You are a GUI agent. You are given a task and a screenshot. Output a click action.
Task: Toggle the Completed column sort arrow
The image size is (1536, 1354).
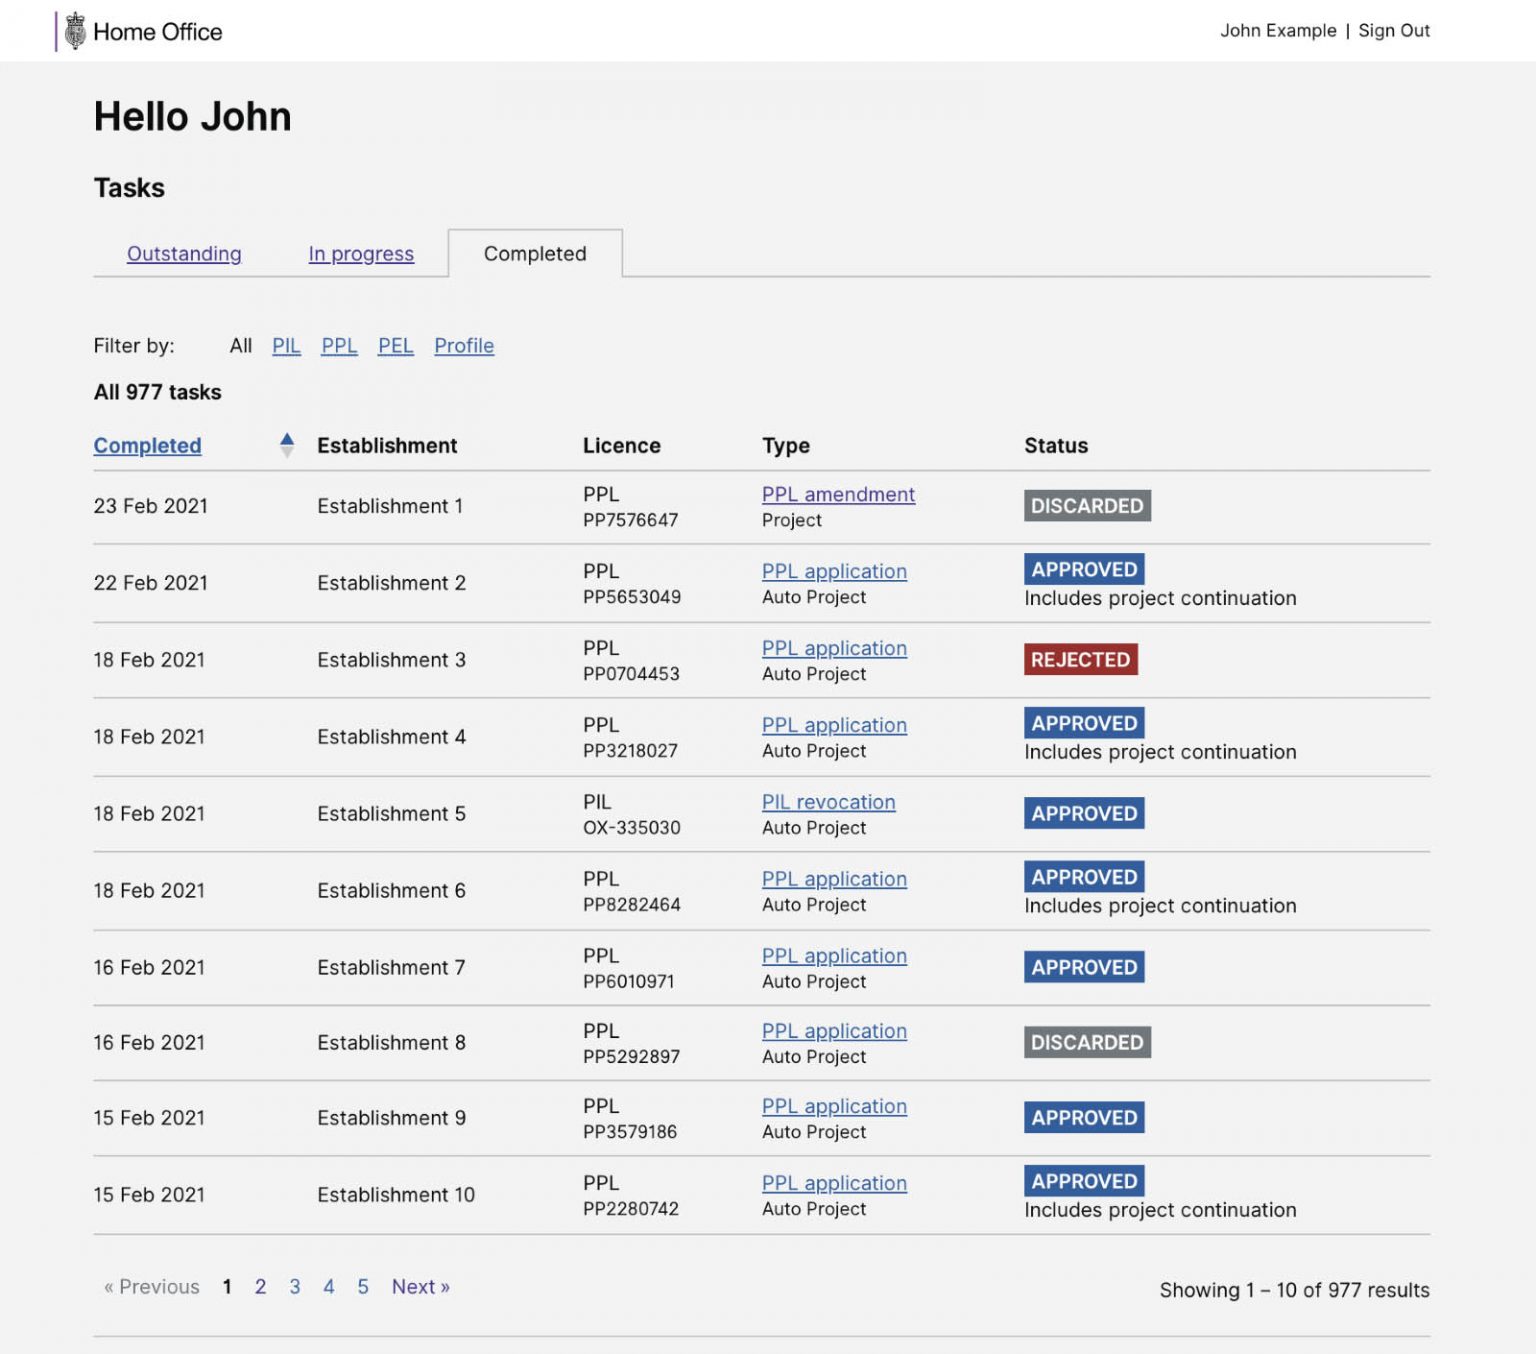click(288, 446)
